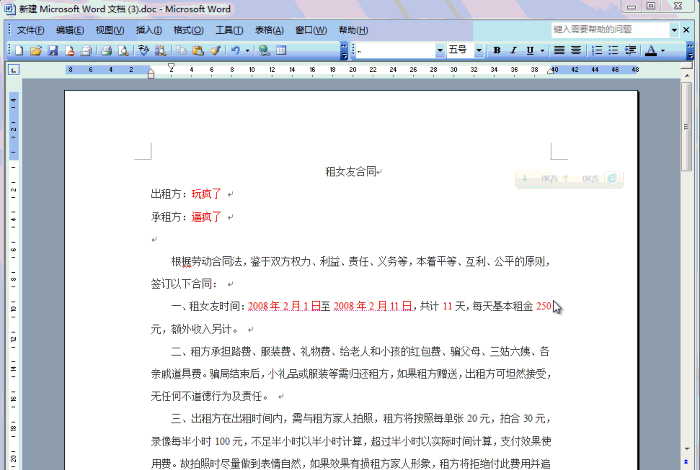Open the 视图(V) menu
Screen dimensions: 700x470
coord(110,30)
